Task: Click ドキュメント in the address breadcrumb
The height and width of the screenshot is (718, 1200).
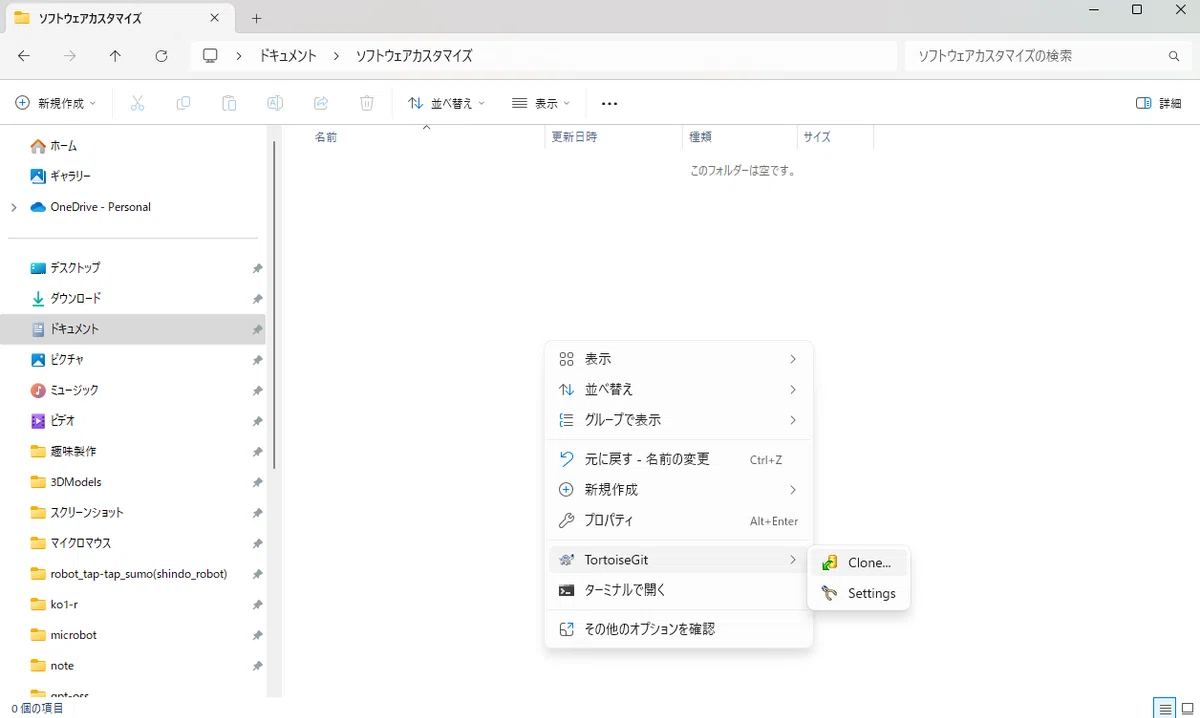Action: point(288,56)
